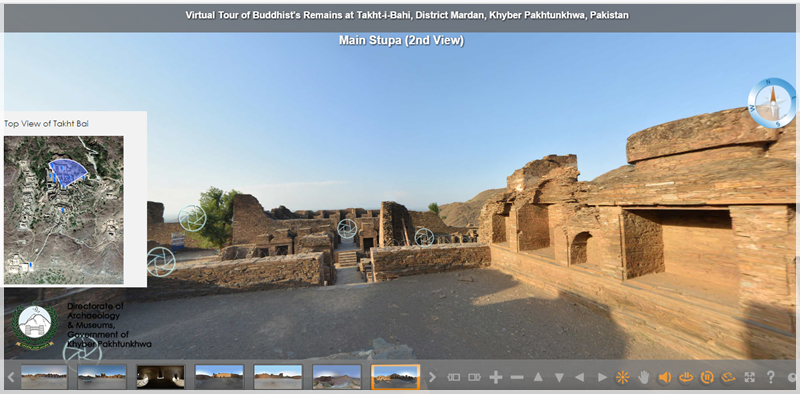Toggle the sound speaker button
This screenshot has width=800, height=394.
(x=664, y=378)
